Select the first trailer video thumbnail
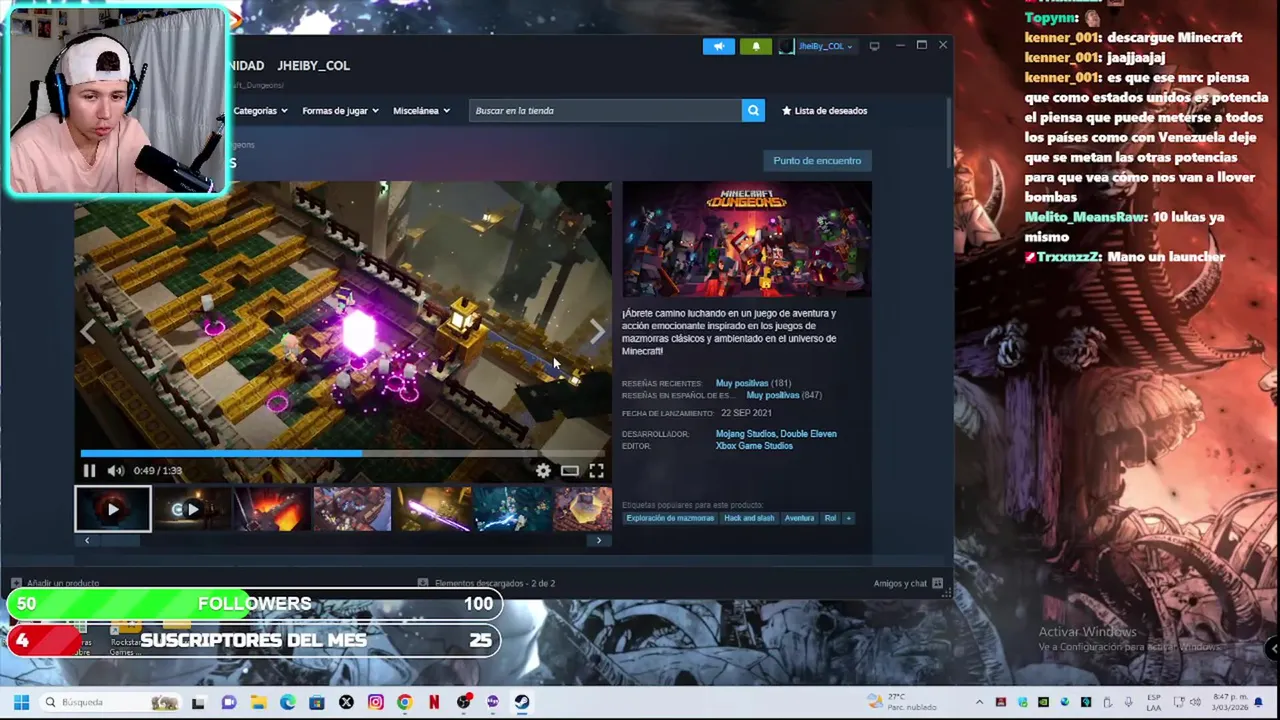This screenshot has height=720, width=1280. tap(113, 509)
